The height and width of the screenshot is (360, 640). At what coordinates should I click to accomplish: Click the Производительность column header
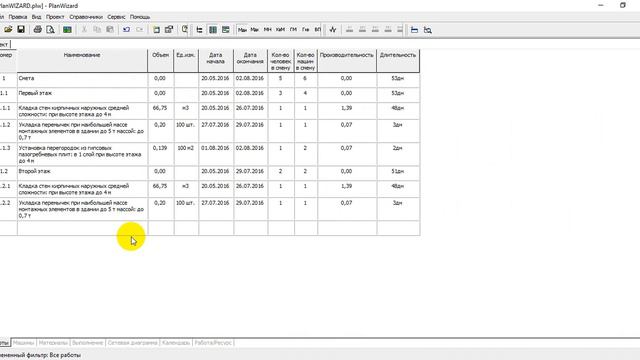347,61
